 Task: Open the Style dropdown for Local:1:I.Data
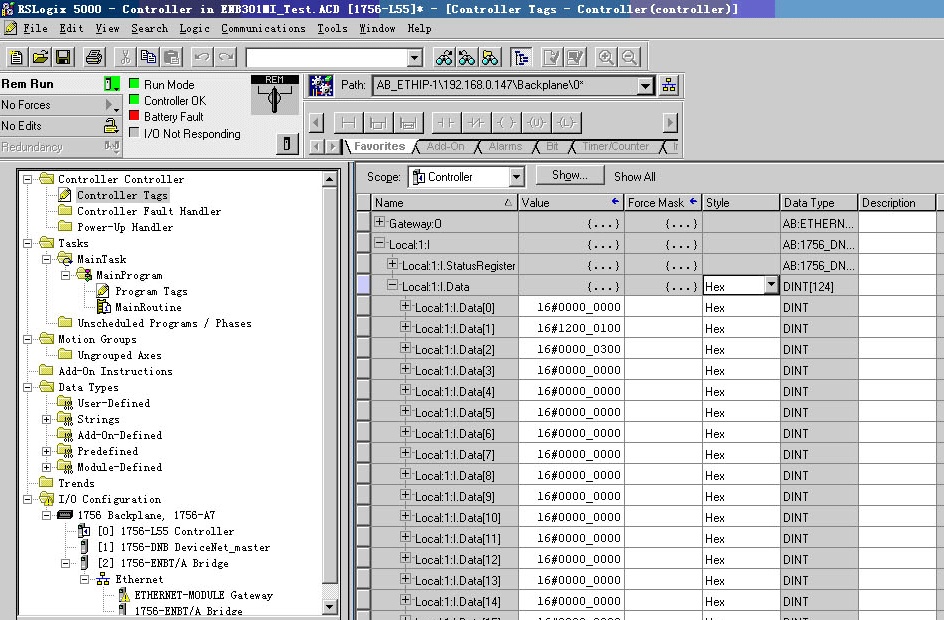click(x=771, y=286)
